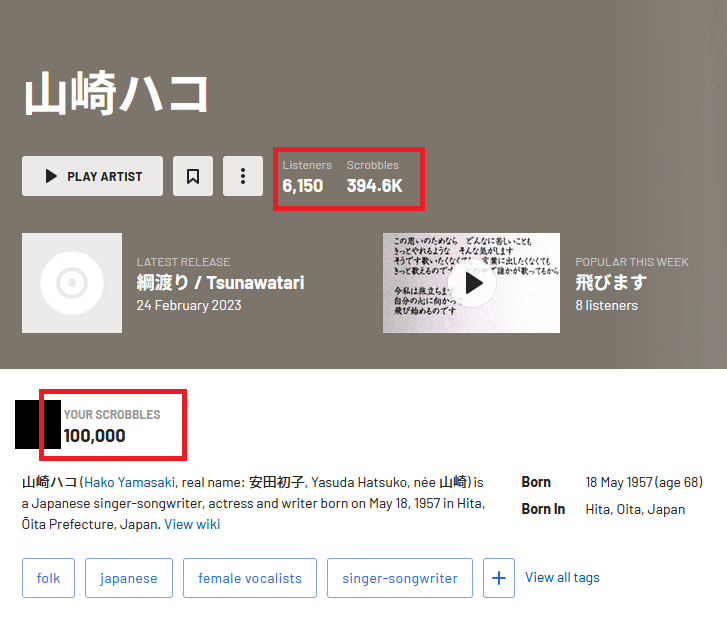Follow the Hako Yamasaki link in the bio
This screenshot has width=727, height=623.
pyautogui.click(x=129, y=483)
